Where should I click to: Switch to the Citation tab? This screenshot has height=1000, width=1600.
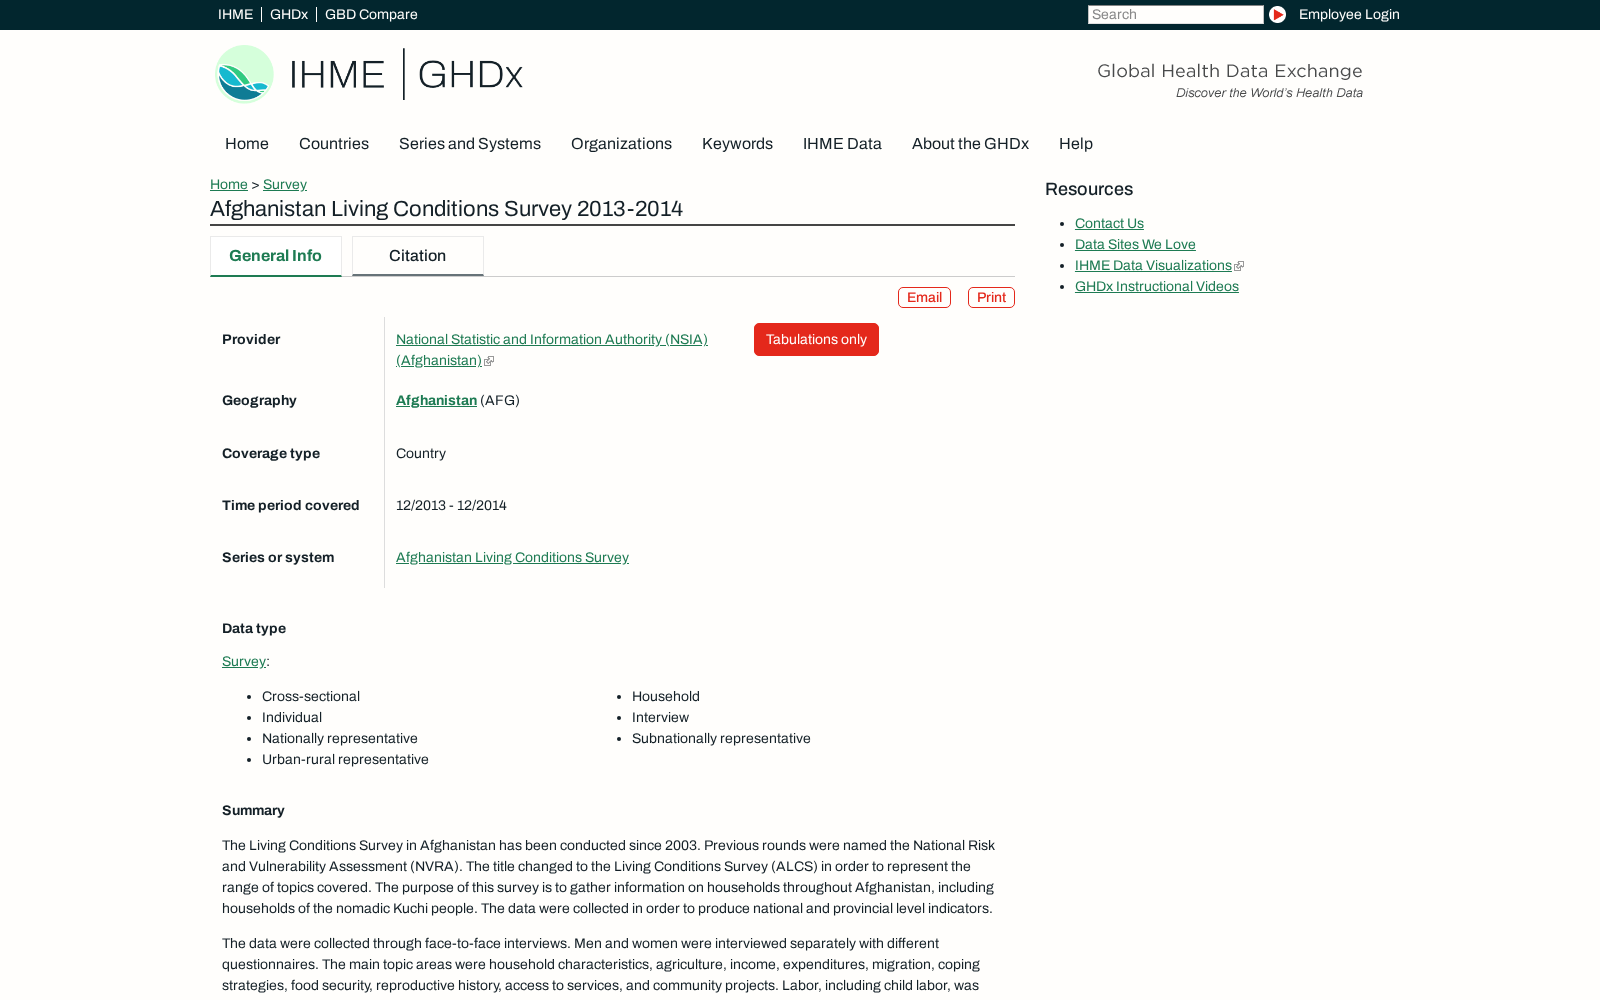417,256
